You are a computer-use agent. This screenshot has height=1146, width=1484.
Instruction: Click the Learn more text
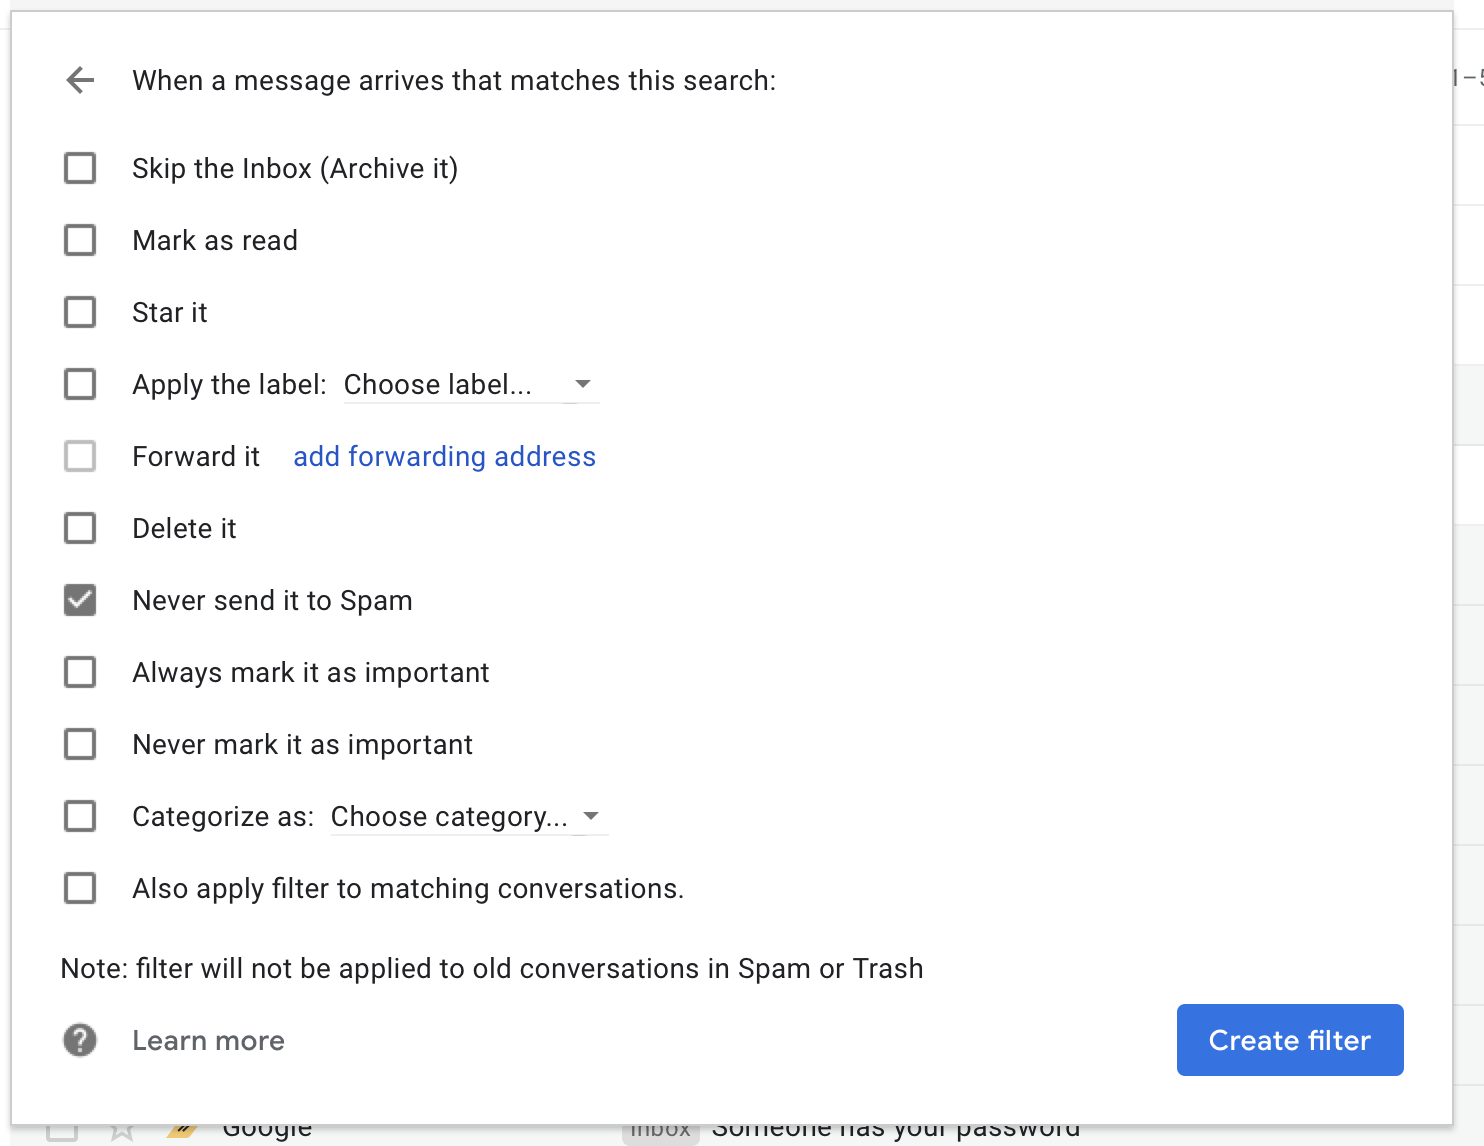tap(208, 1040)
